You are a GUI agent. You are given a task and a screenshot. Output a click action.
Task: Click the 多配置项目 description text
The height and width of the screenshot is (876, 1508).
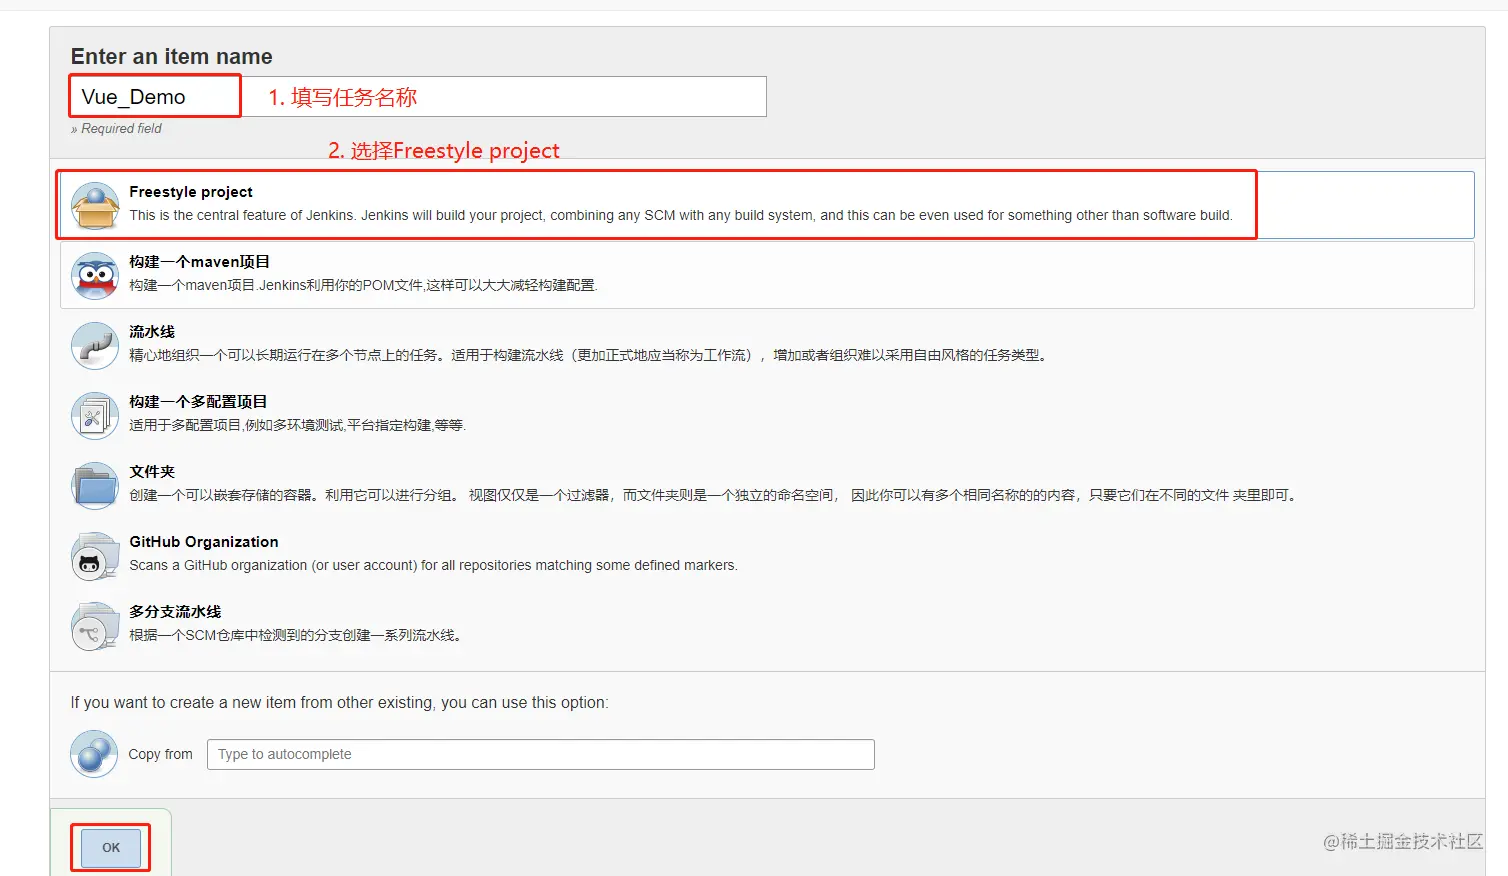click(x=297, y=425)
